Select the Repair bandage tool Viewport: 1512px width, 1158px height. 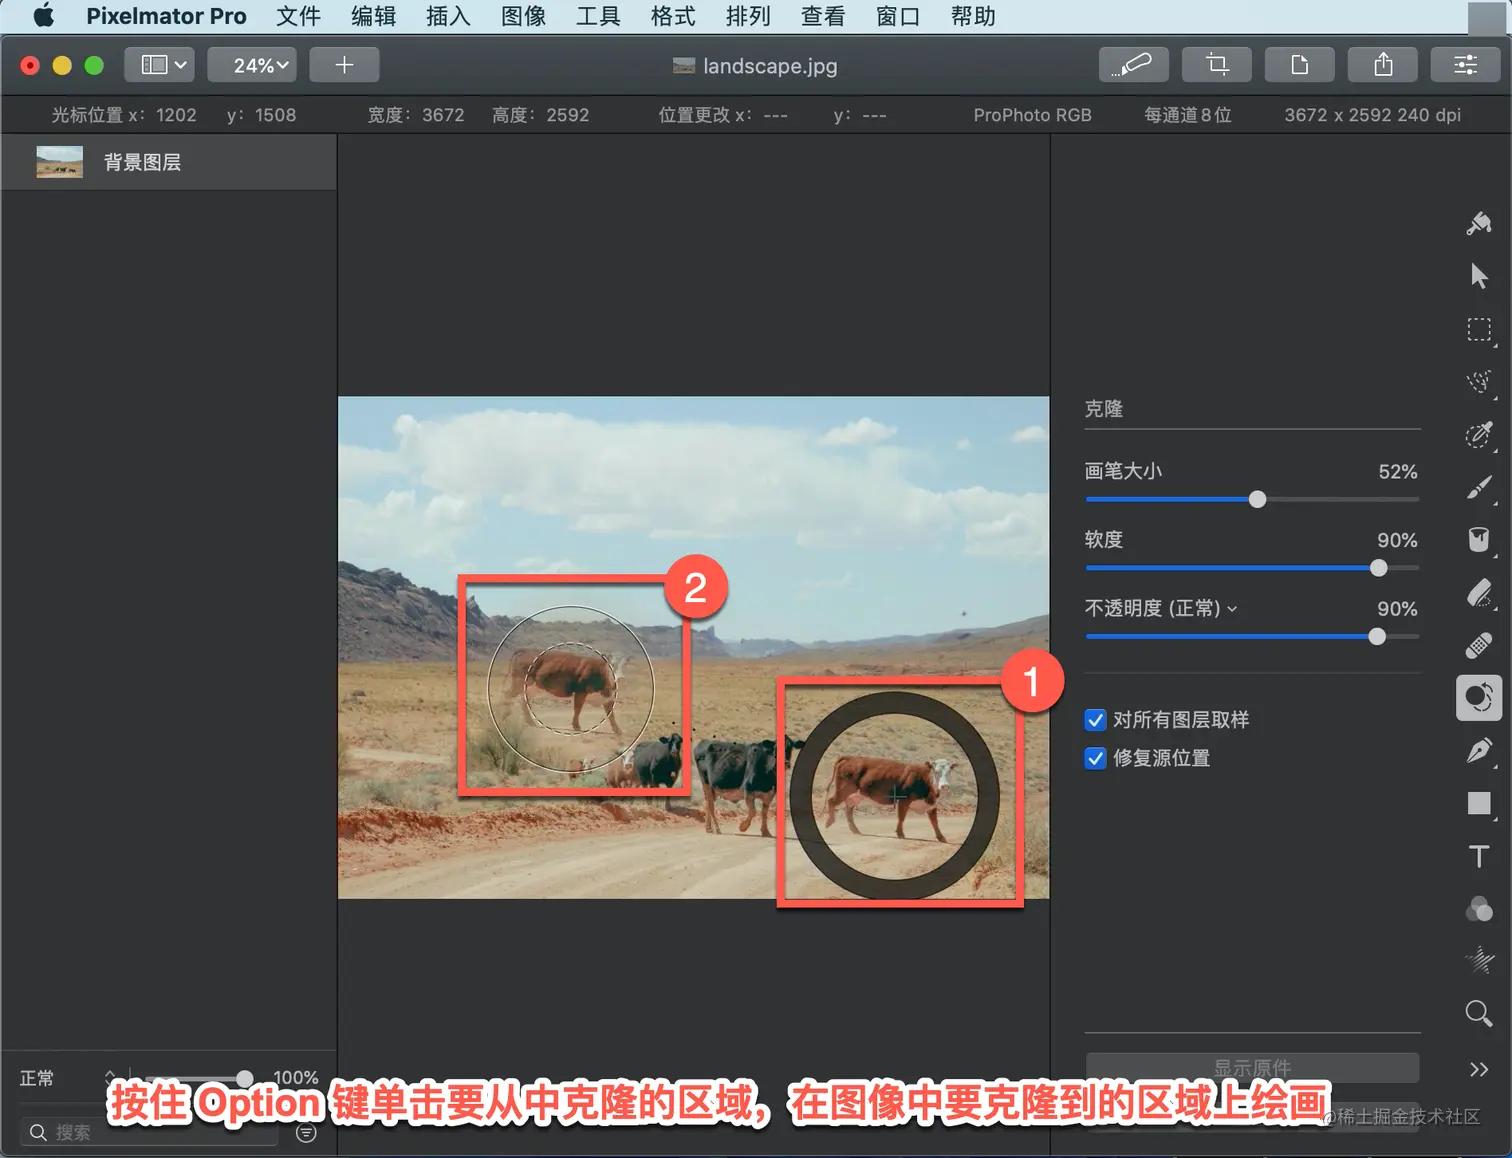coord(1479,646)
